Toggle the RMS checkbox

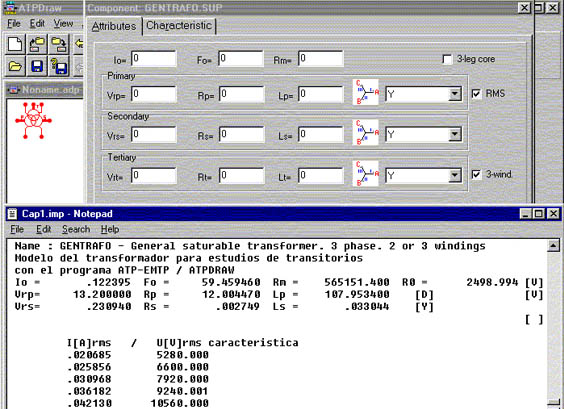(x=476, y=94)
